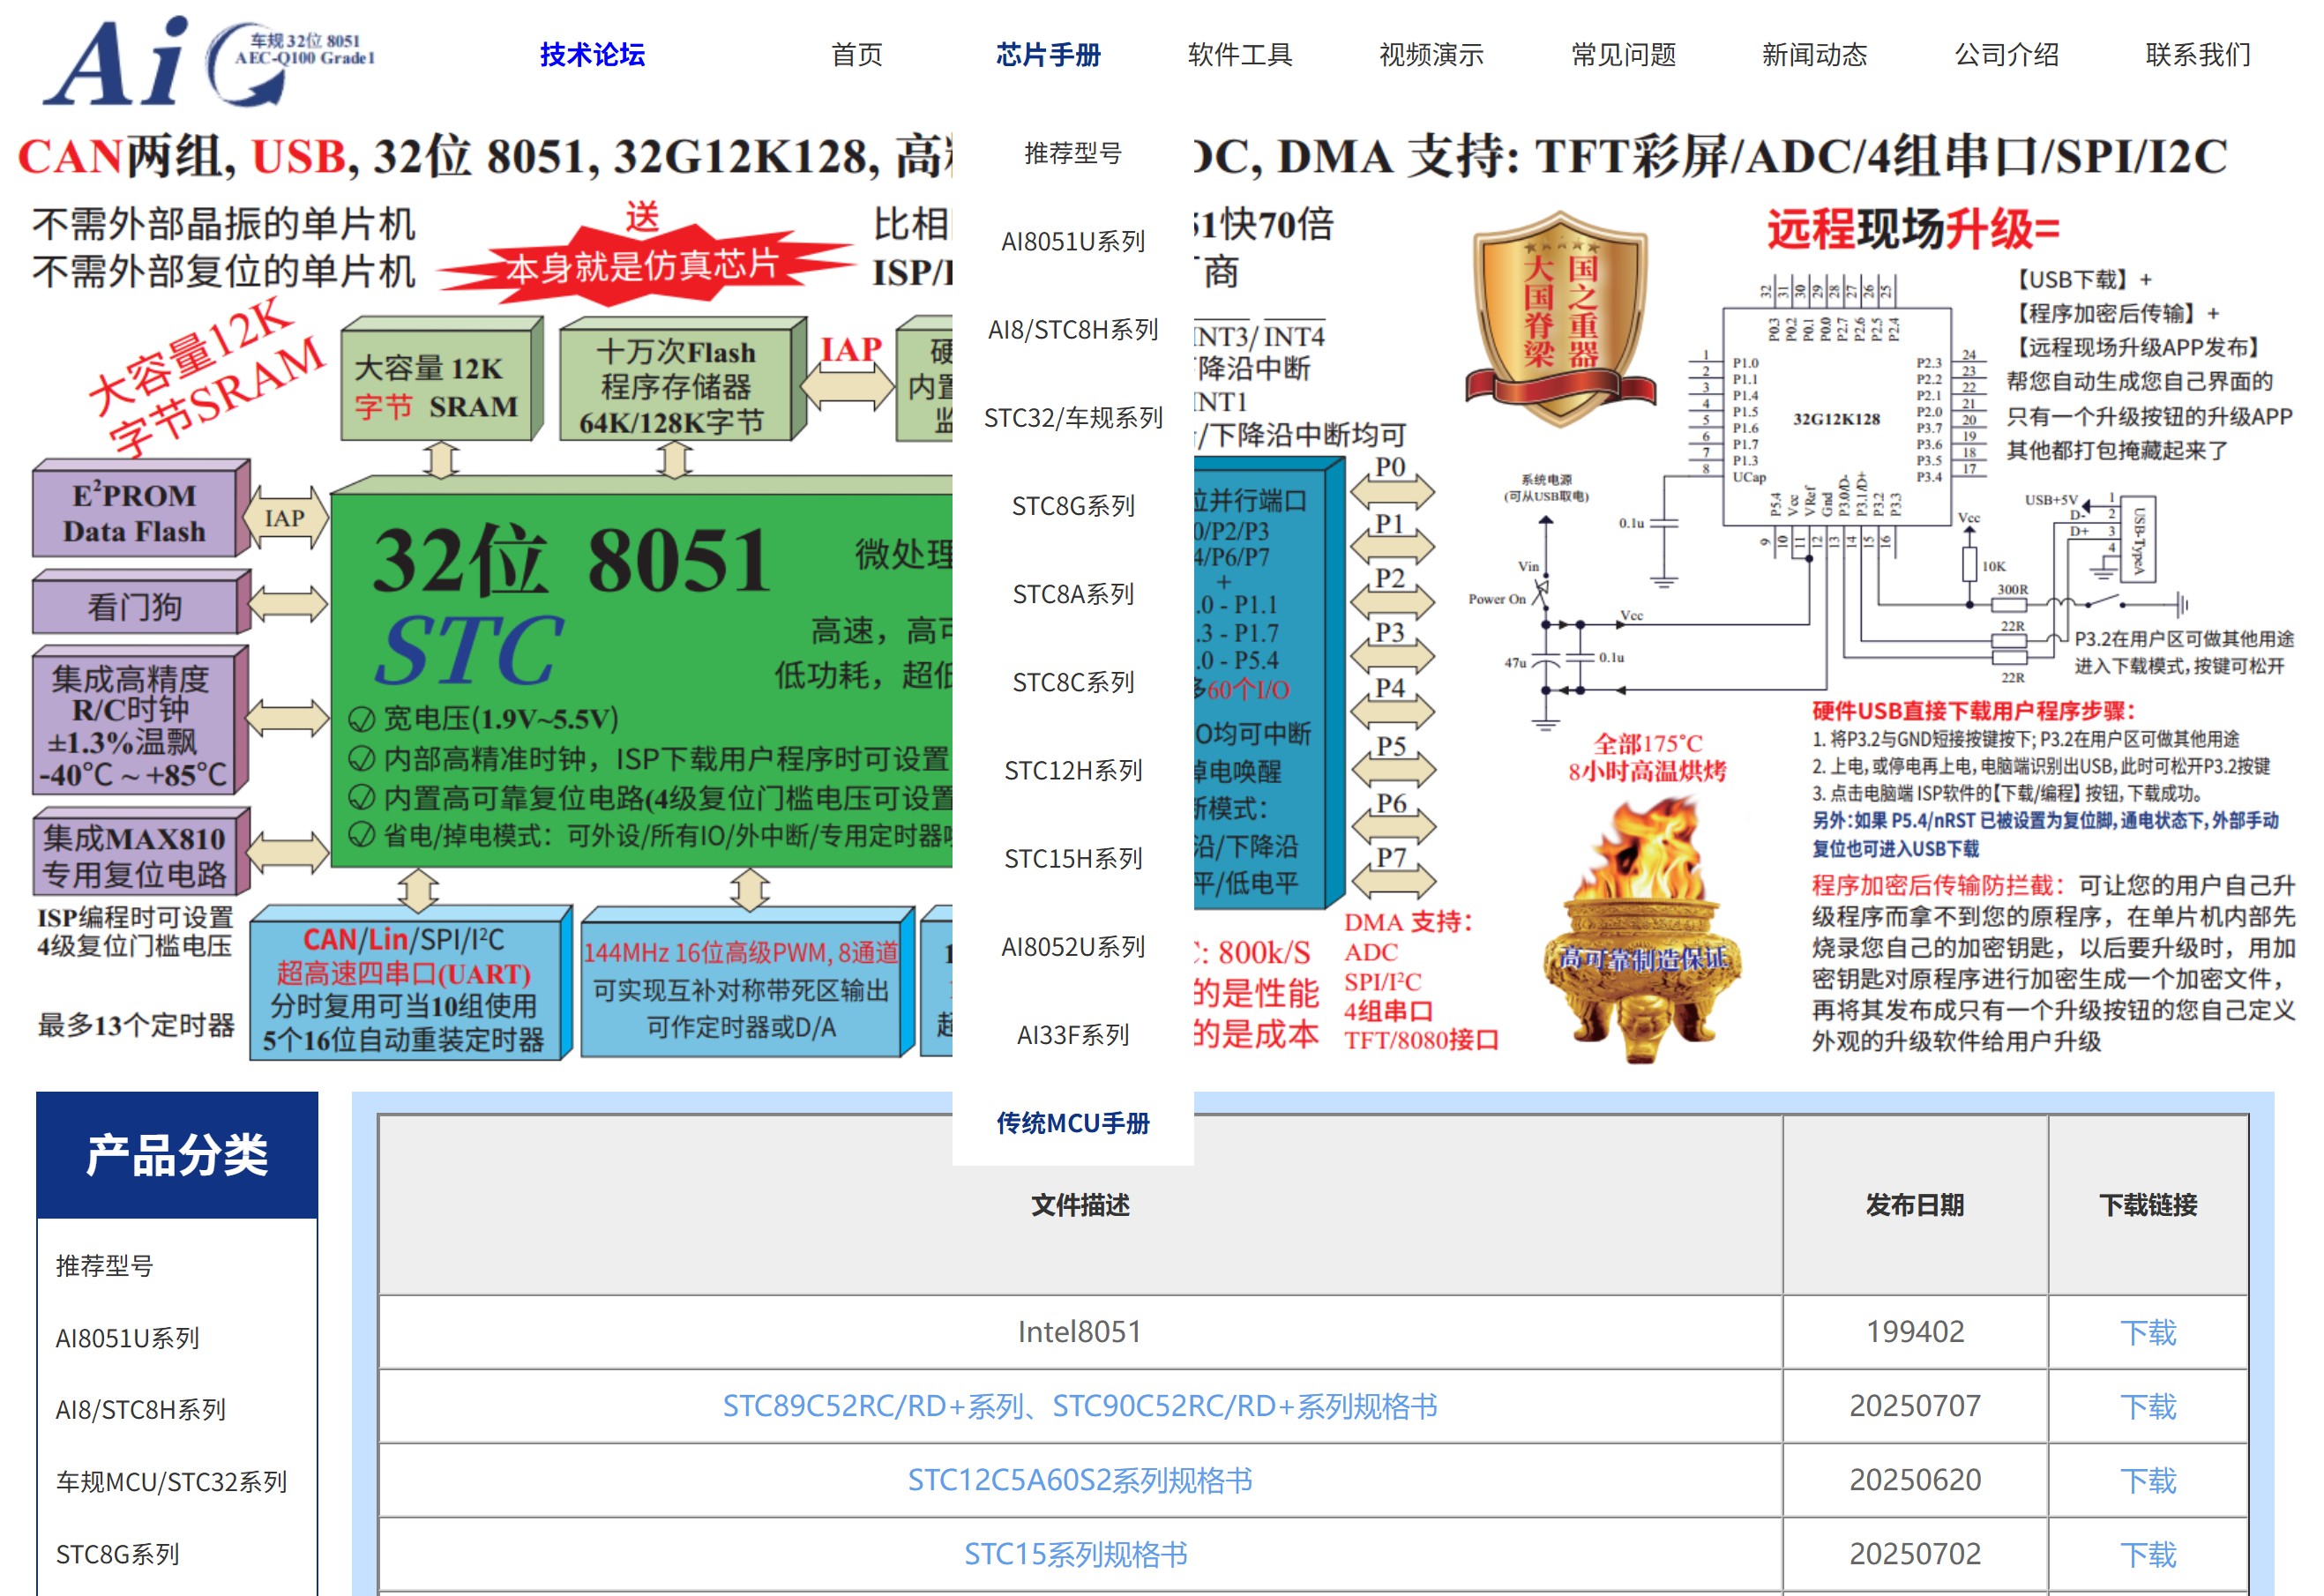
Task: Click the 文件描述 column header
Action: (1079, 1204)
